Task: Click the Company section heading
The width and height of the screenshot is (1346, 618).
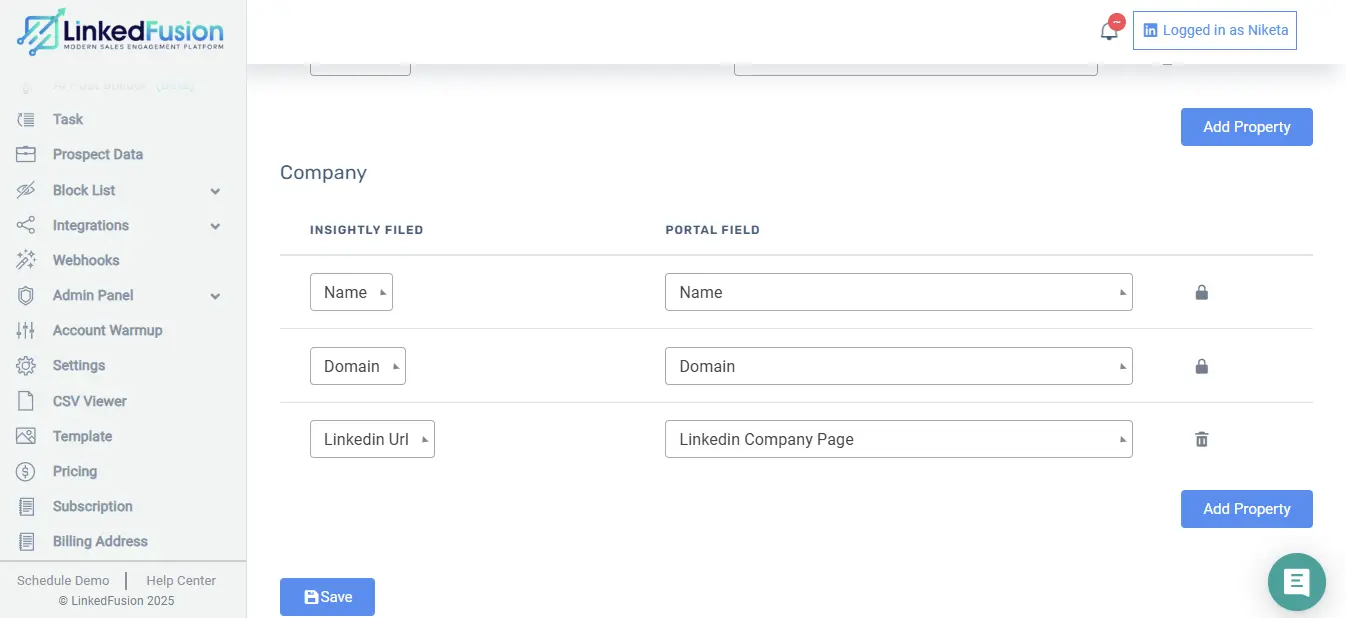Action: click(323, 172)
